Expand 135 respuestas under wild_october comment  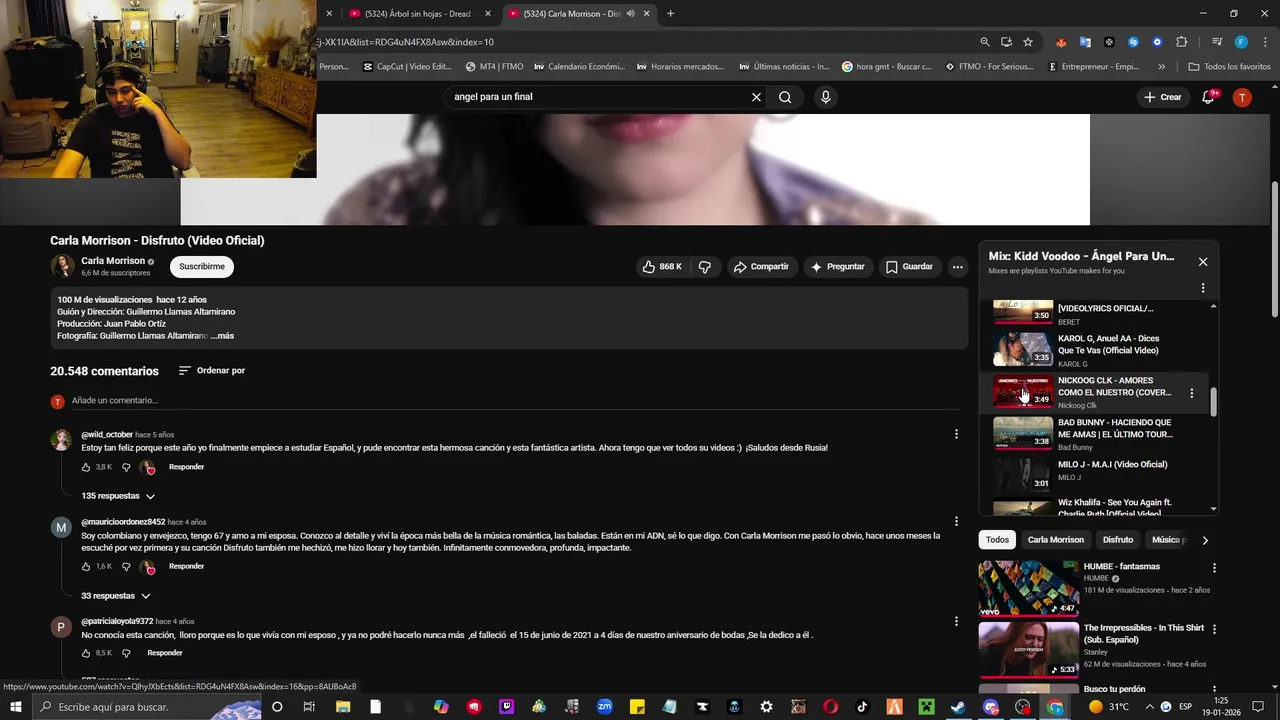click(x=118, y=496)
